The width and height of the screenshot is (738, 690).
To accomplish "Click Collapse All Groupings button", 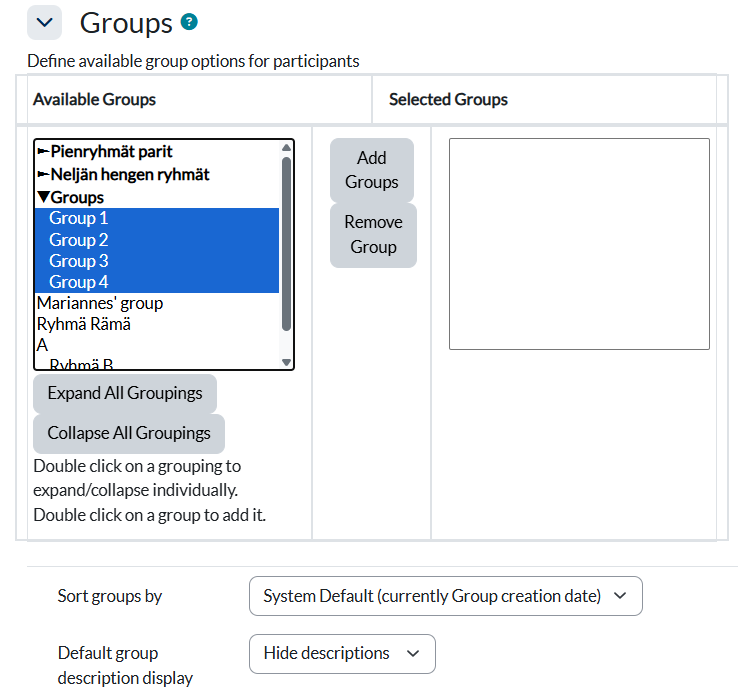I will (x=129, y=433).
